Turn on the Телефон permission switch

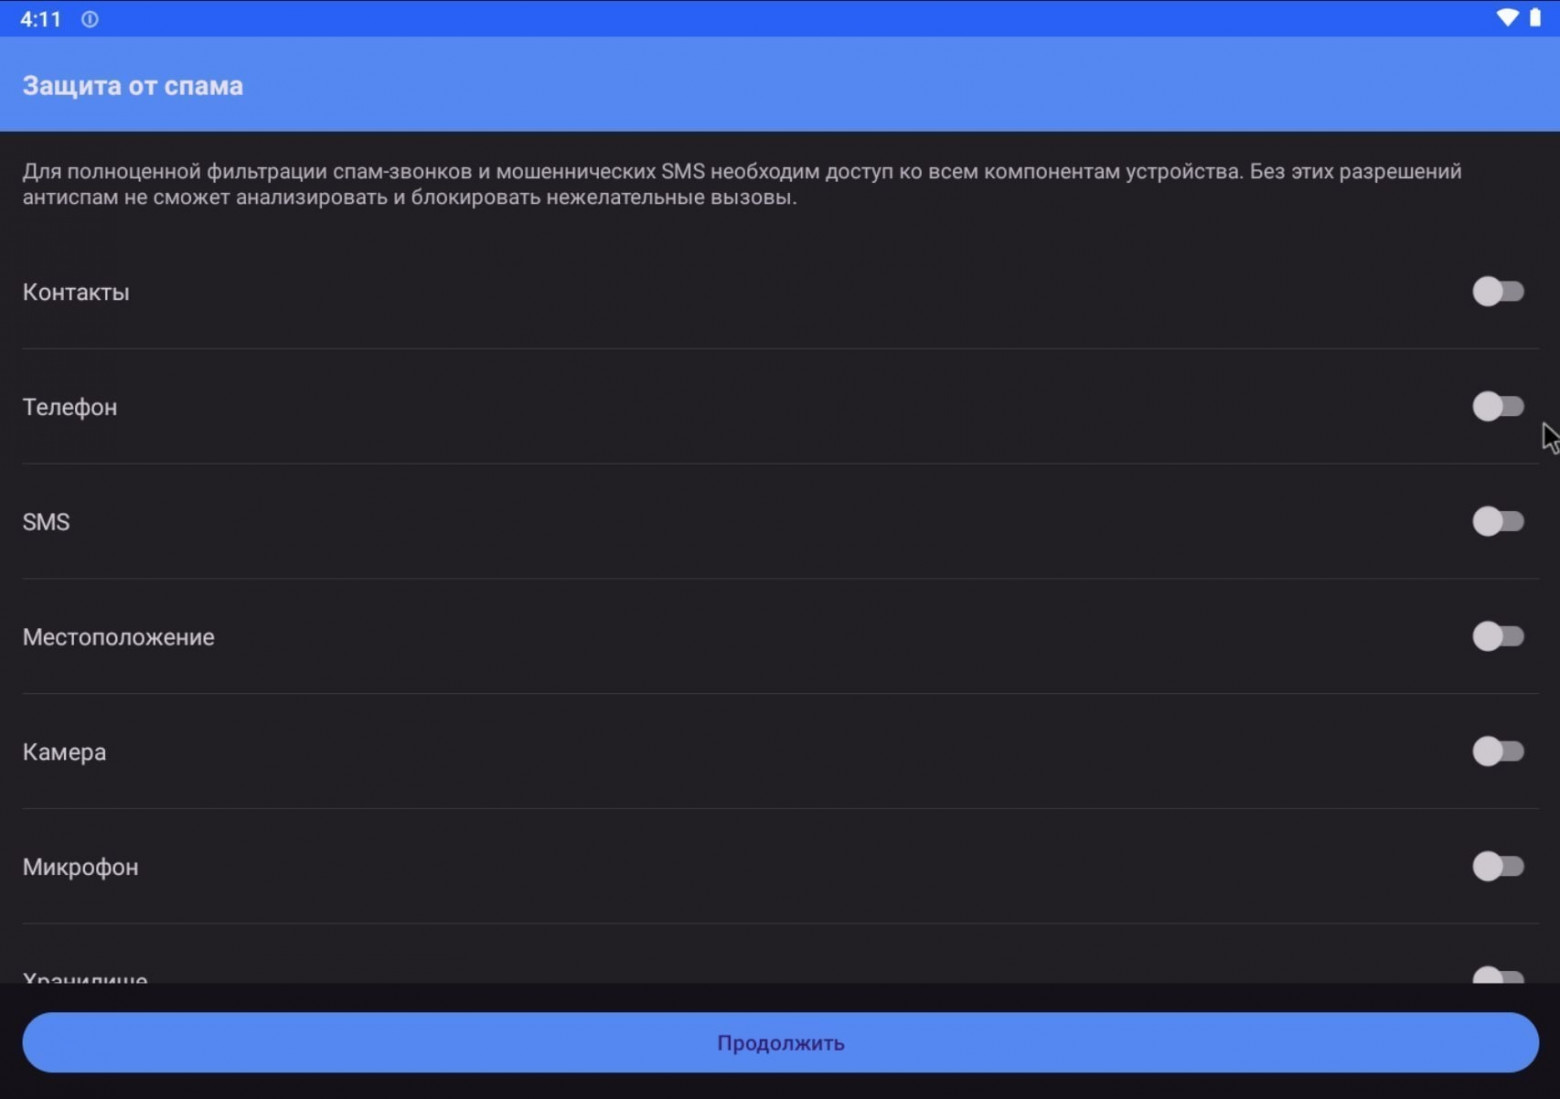(1497, 407)
